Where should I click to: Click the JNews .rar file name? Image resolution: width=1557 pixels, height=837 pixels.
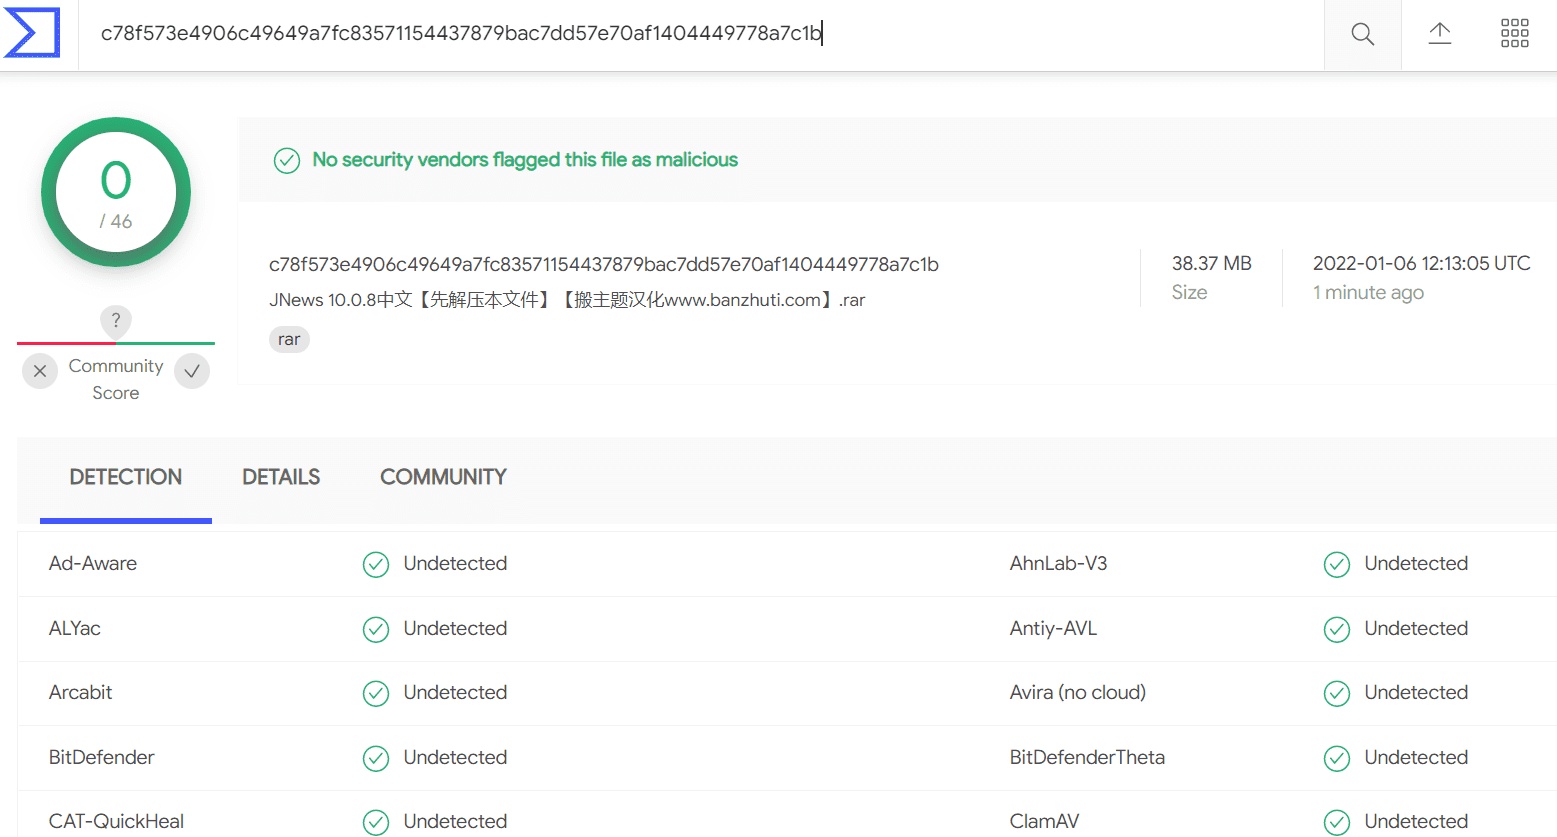[x=567, y=300]
